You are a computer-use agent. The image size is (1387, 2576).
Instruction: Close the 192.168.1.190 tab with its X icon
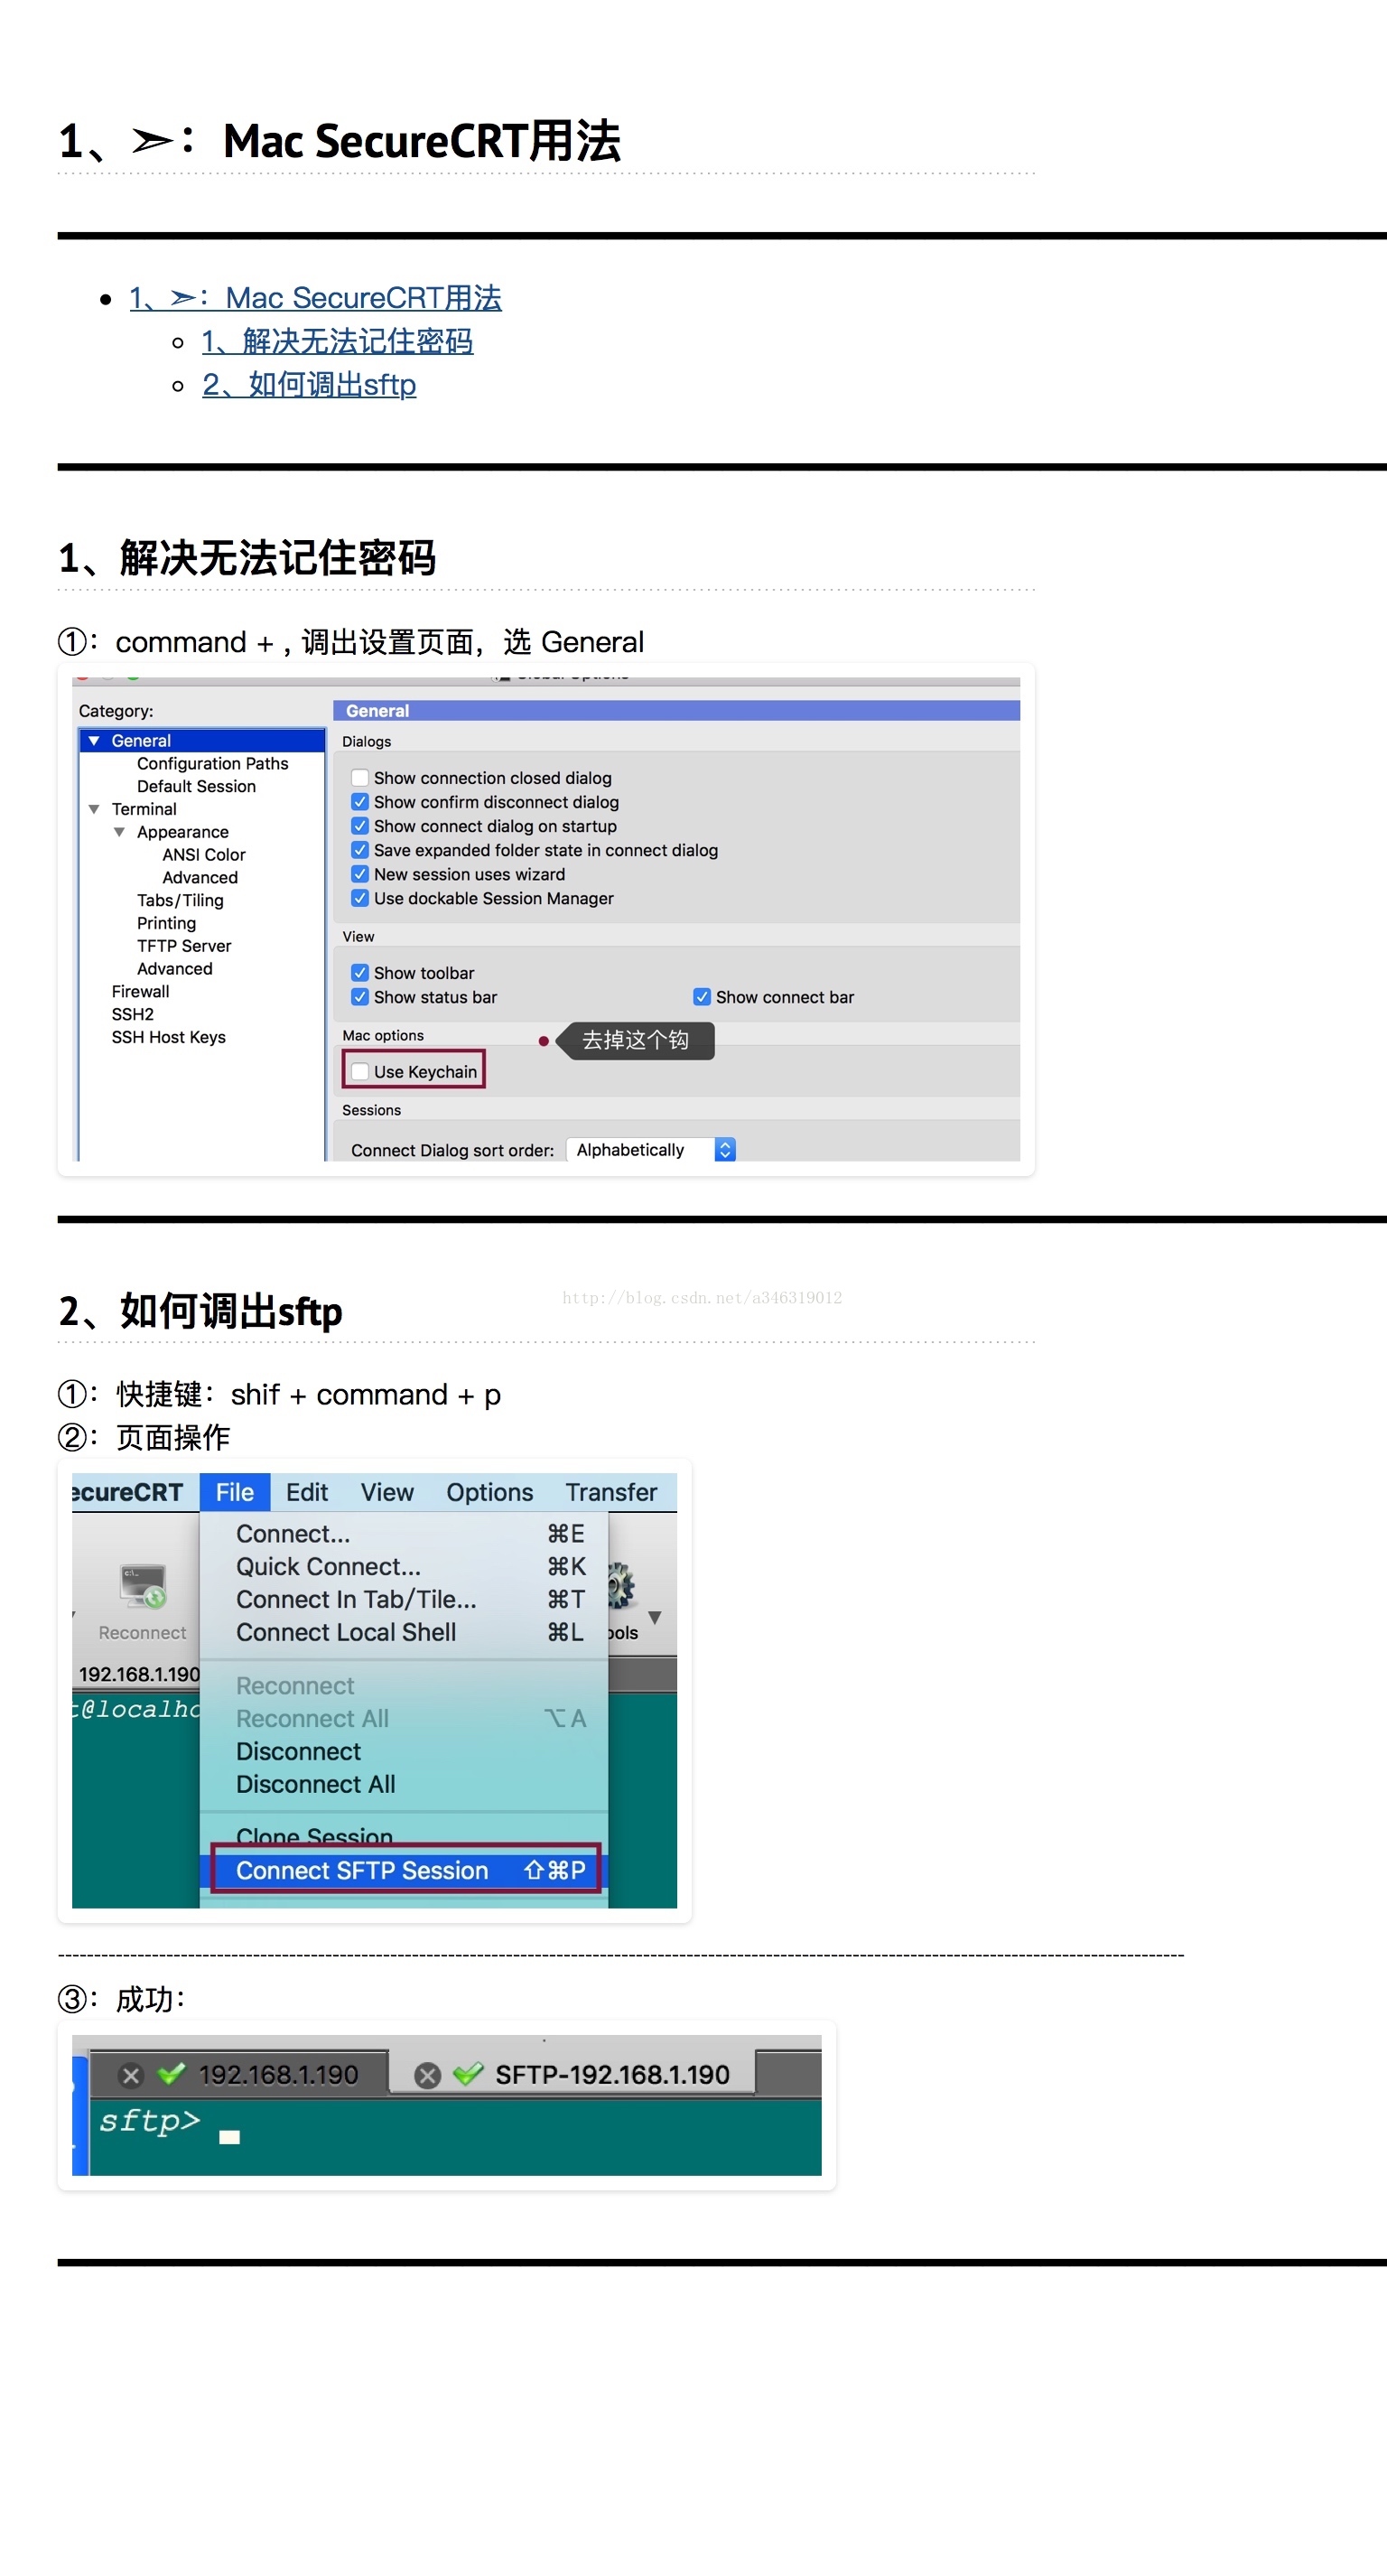coord(131,2075)
